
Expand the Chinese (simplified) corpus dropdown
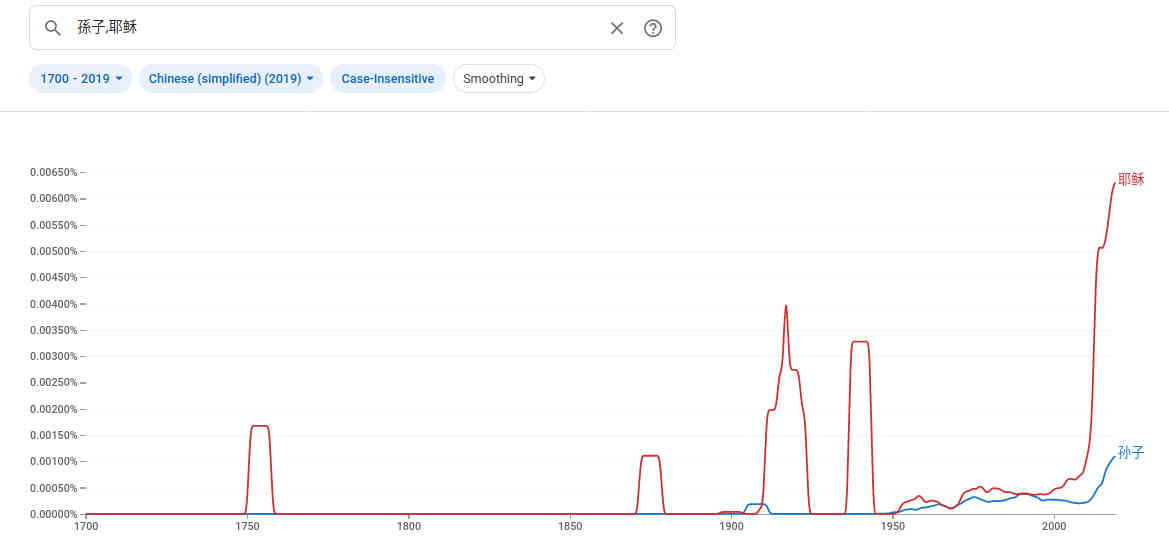pos(231,79)
